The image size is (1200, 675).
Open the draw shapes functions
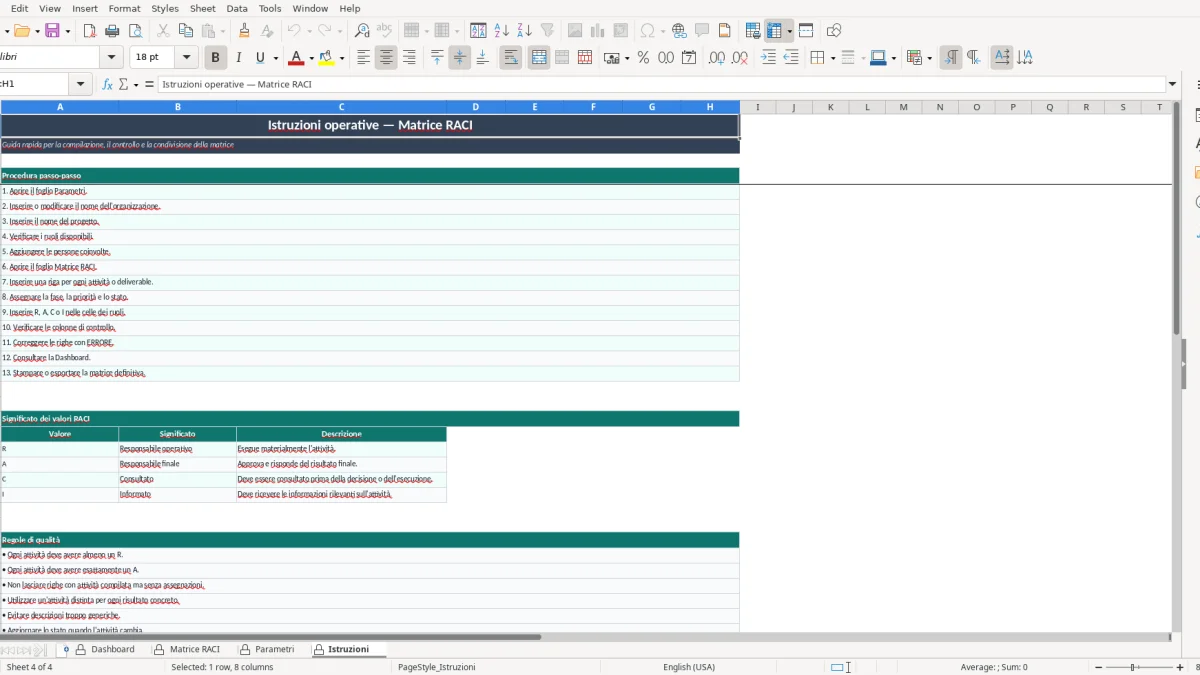coord(834,31)
